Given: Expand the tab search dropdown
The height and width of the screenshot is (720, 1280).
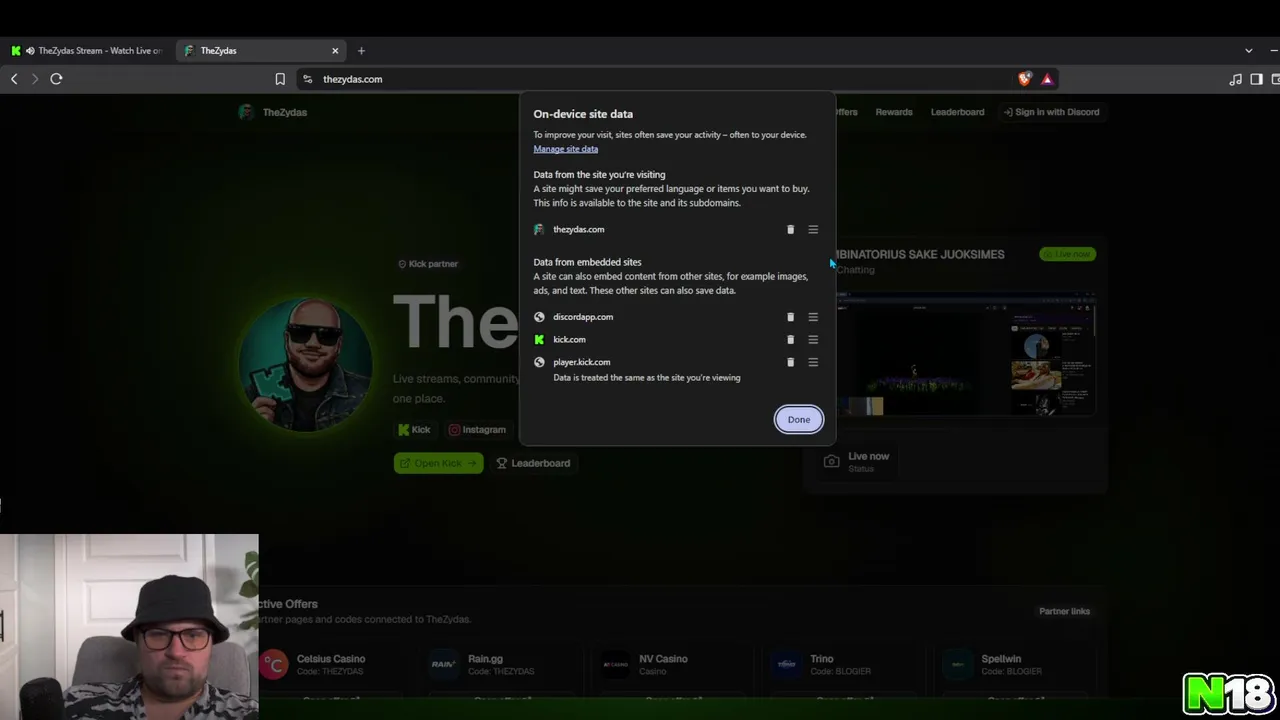Looking at the screenshot, I should click(1248, 51).
